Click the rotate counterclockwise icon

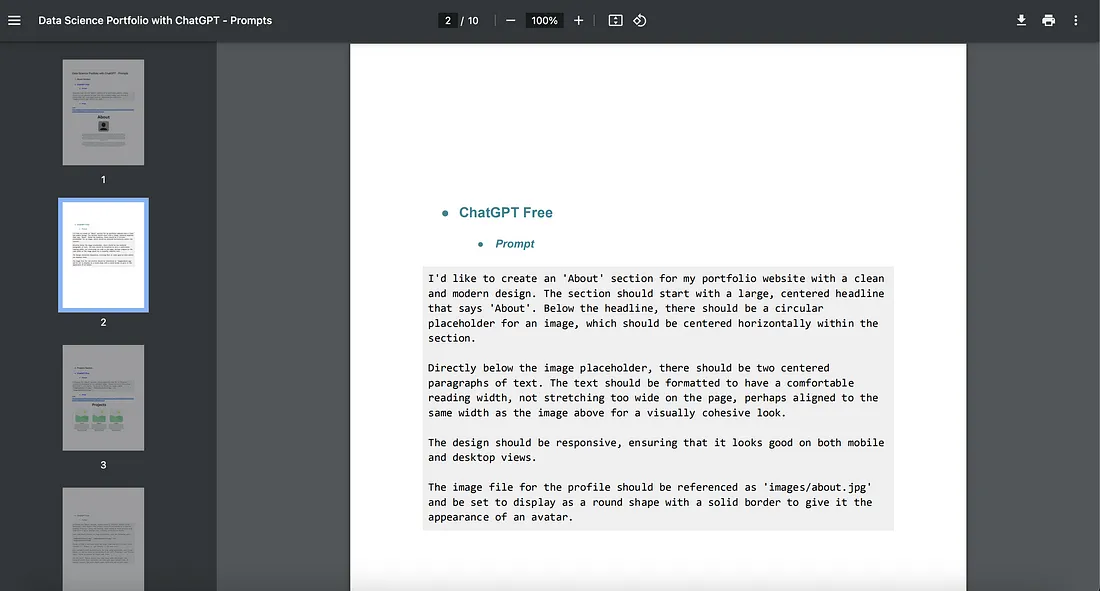(x=640, y=20)
